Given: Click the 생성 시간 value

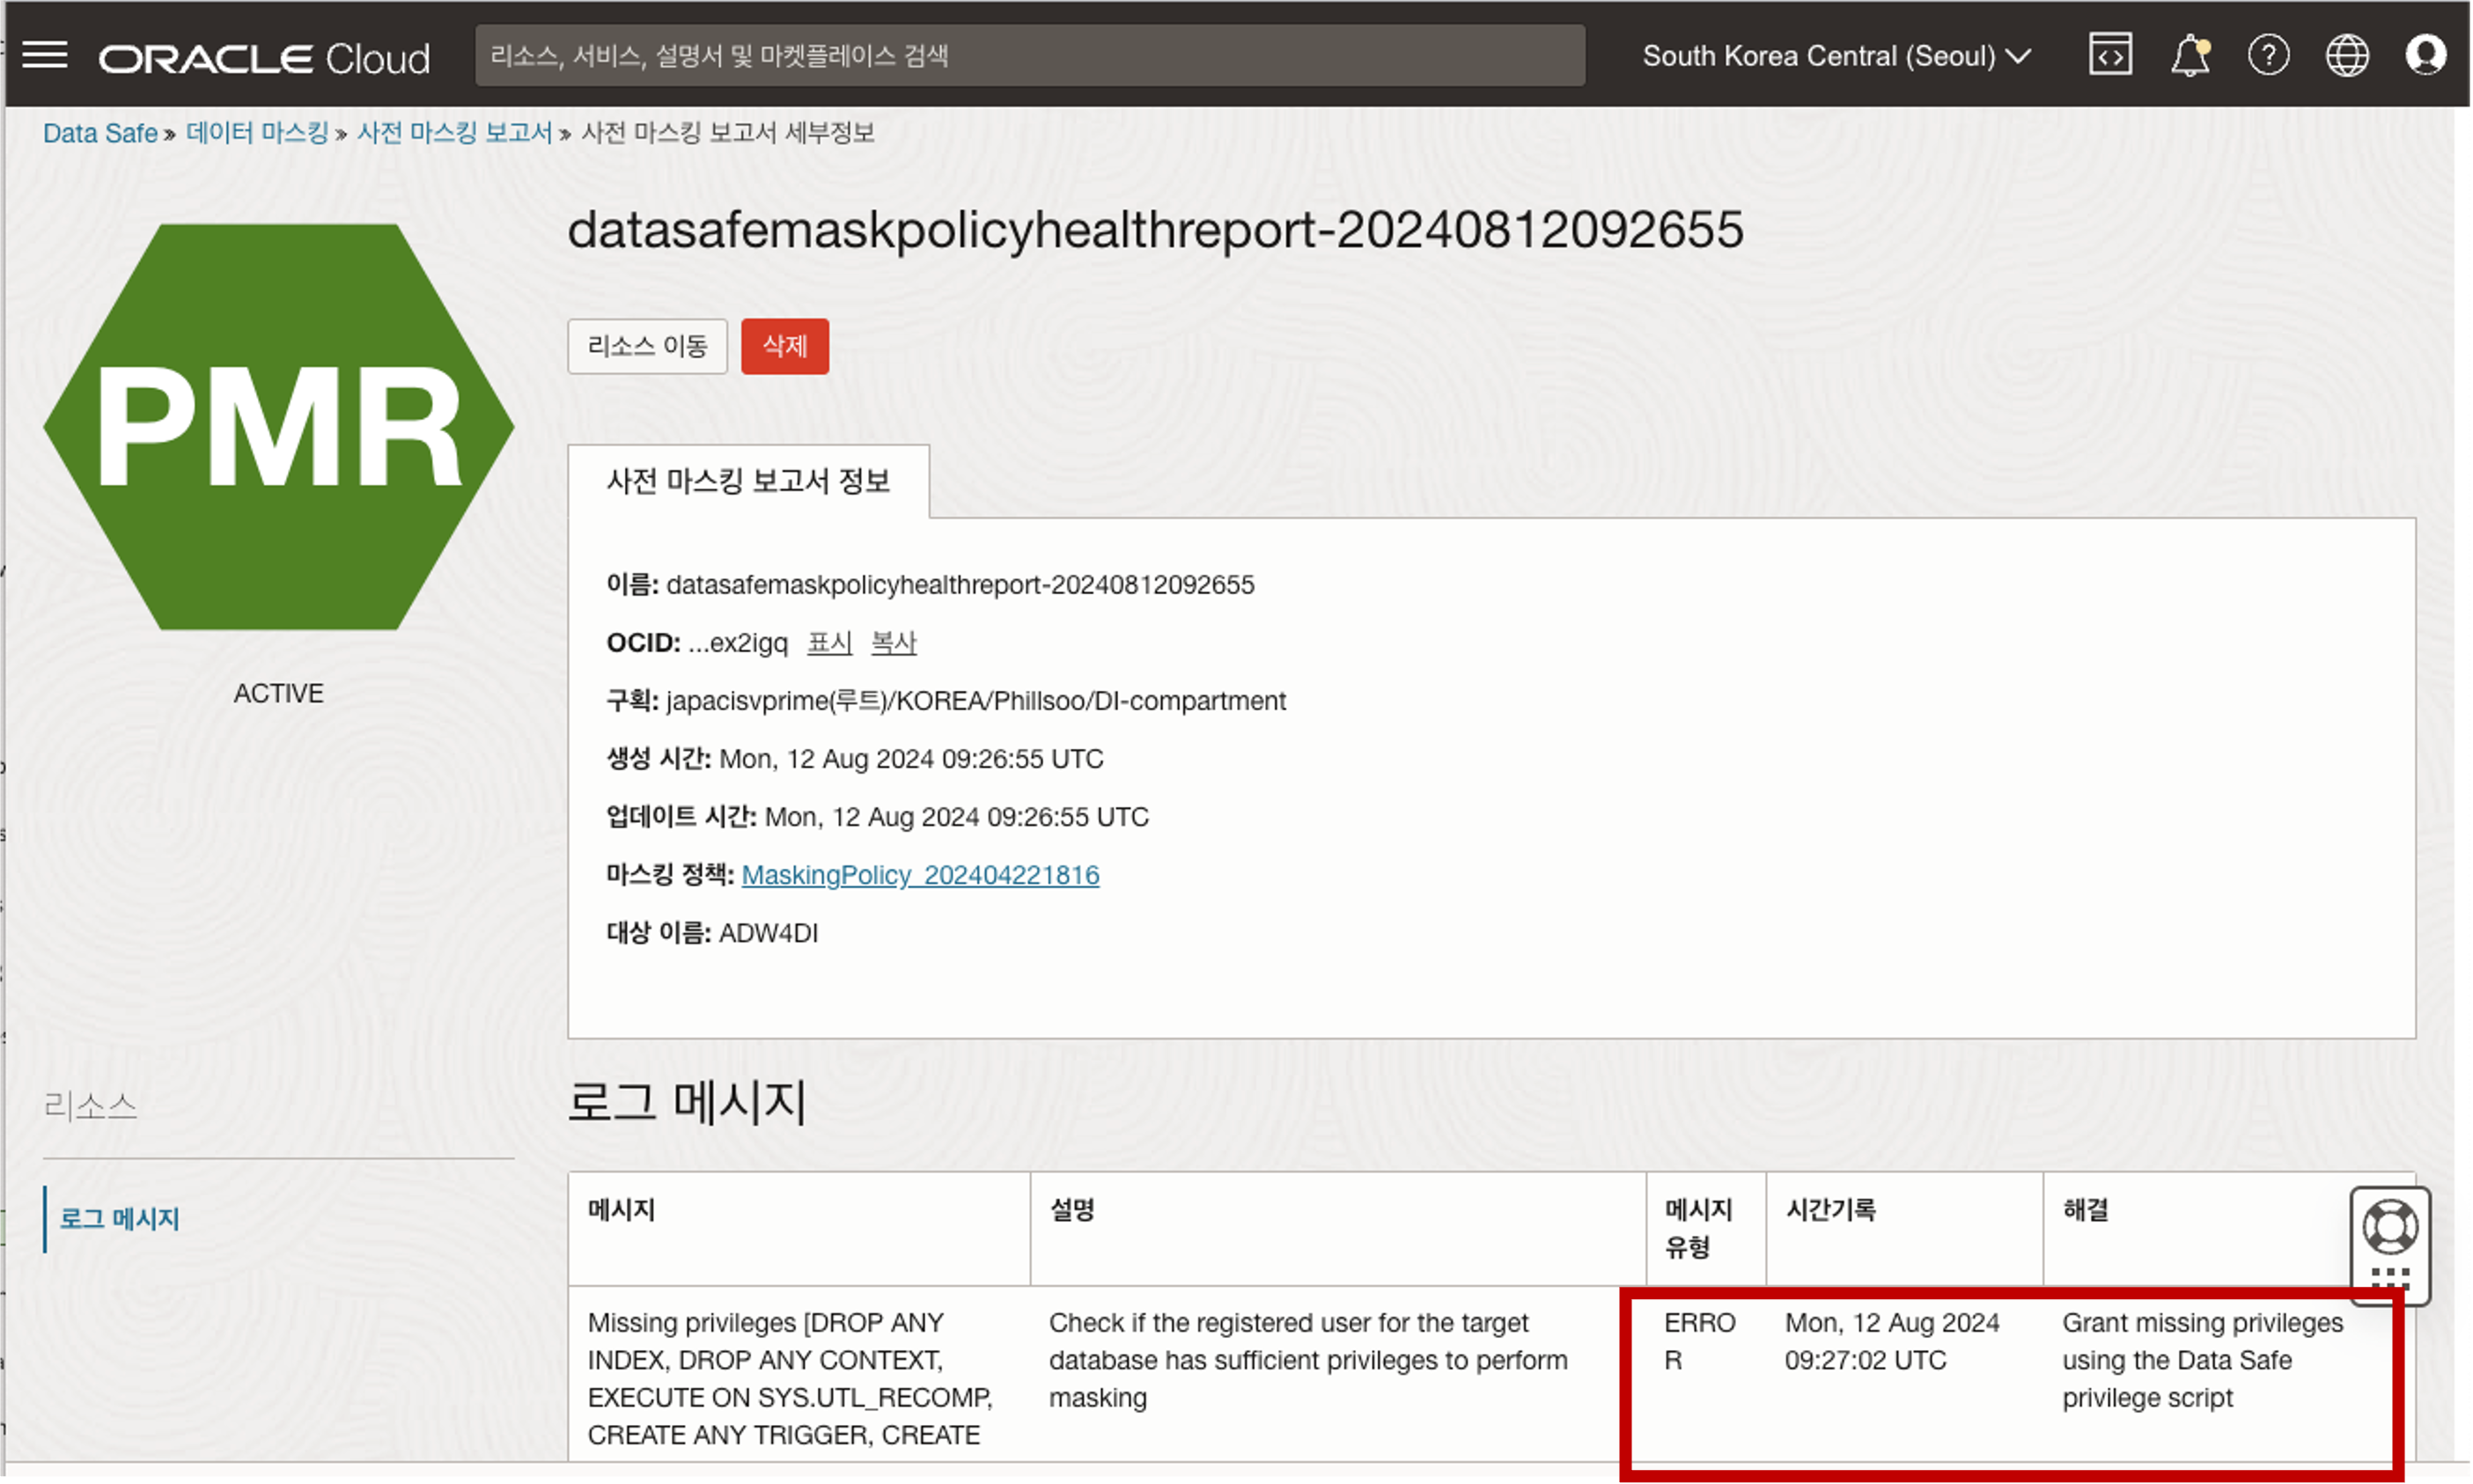Looking at the screenshot, I should click(x=911, y=759).
